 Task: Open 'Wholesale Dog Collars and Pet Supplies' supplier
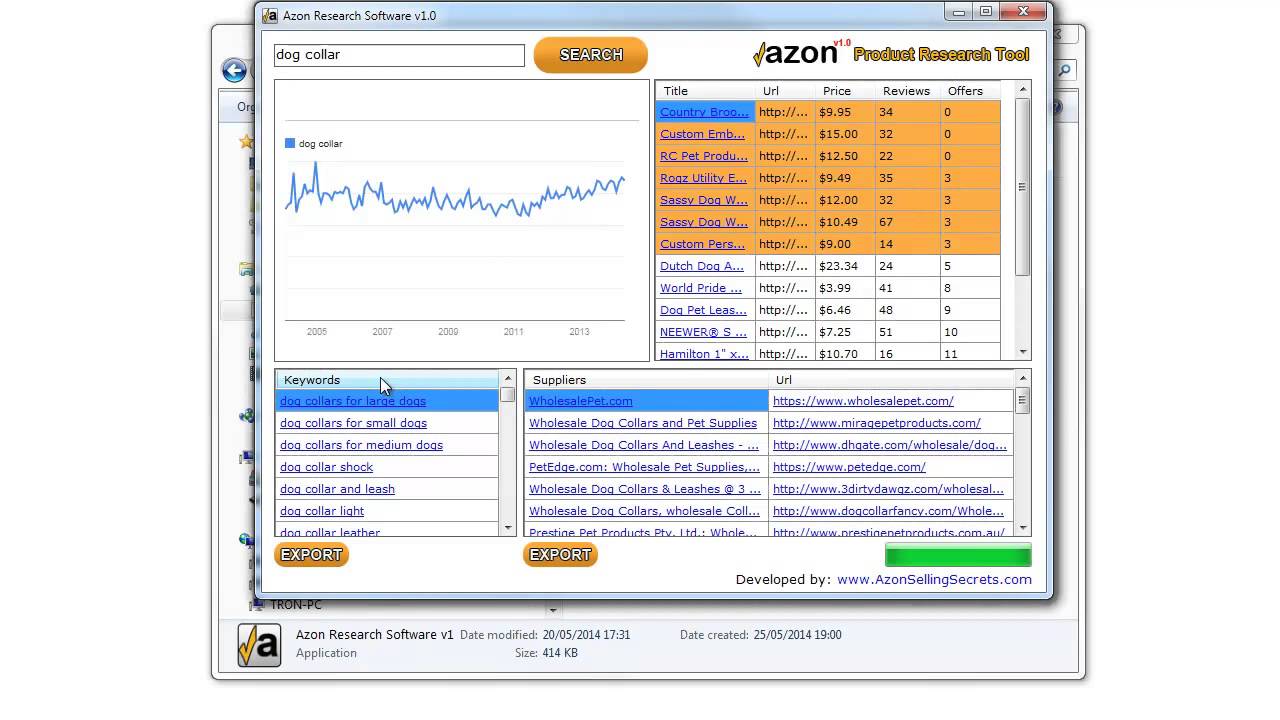click(643, 423)
